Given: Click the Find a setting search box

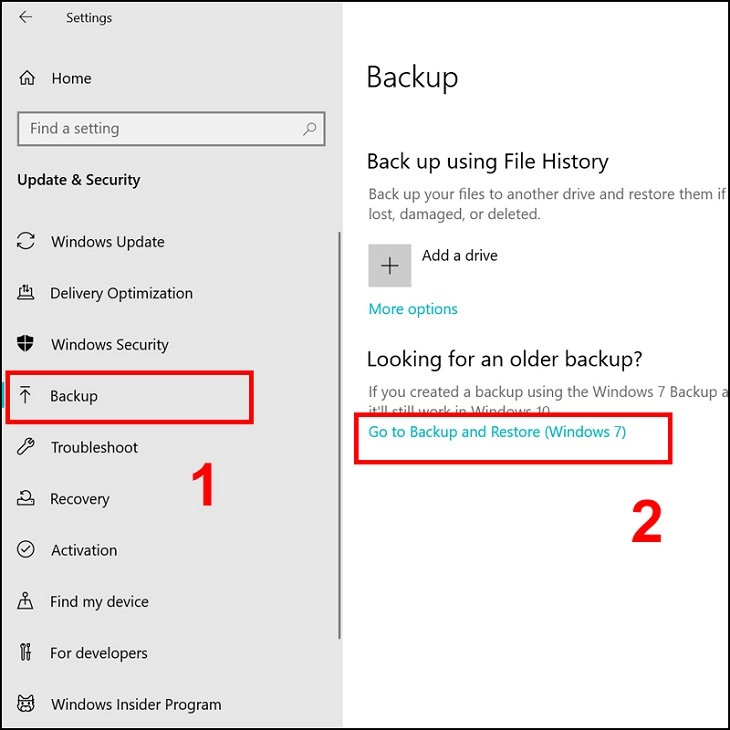Looking at the screenshot, I should 171,128.
